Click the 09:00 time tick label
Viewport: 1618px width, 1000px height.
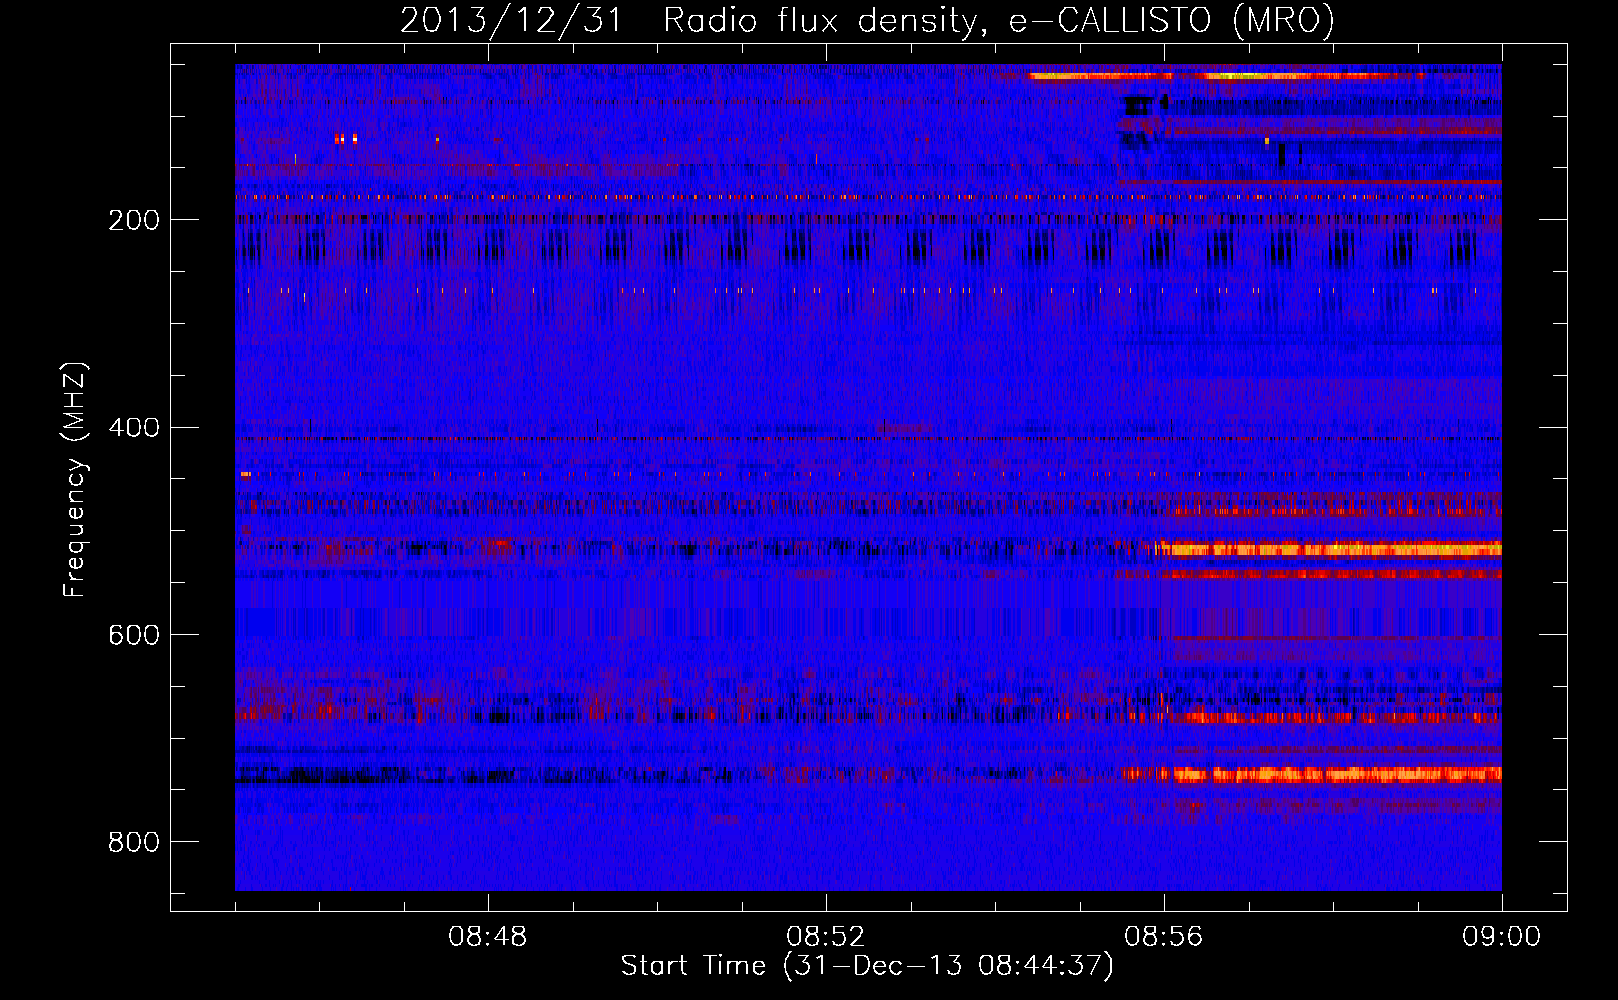pyautogui.click(x=1502, y=937)
